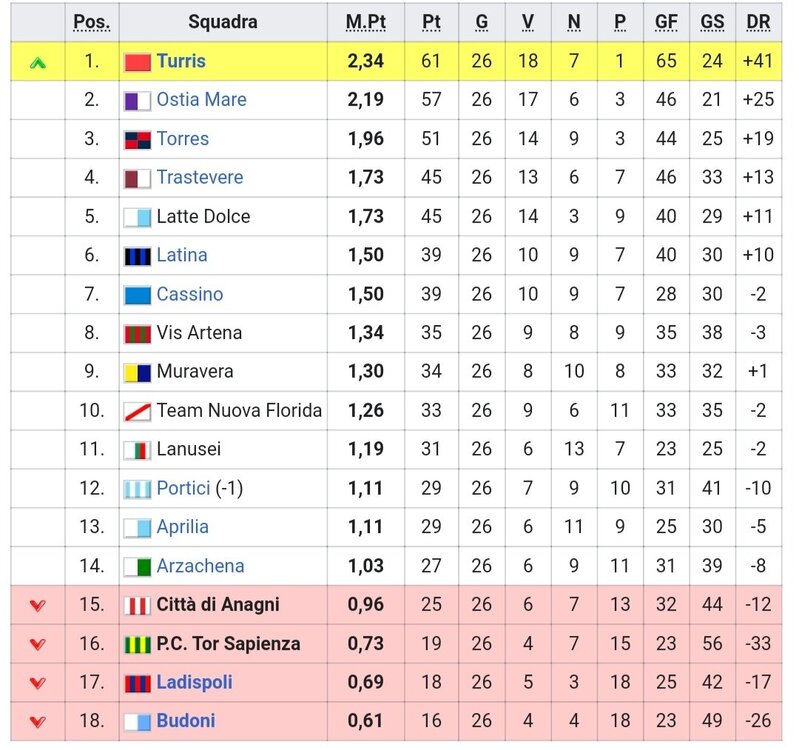
Task: Open the Cassino team link
Action: 190,294
